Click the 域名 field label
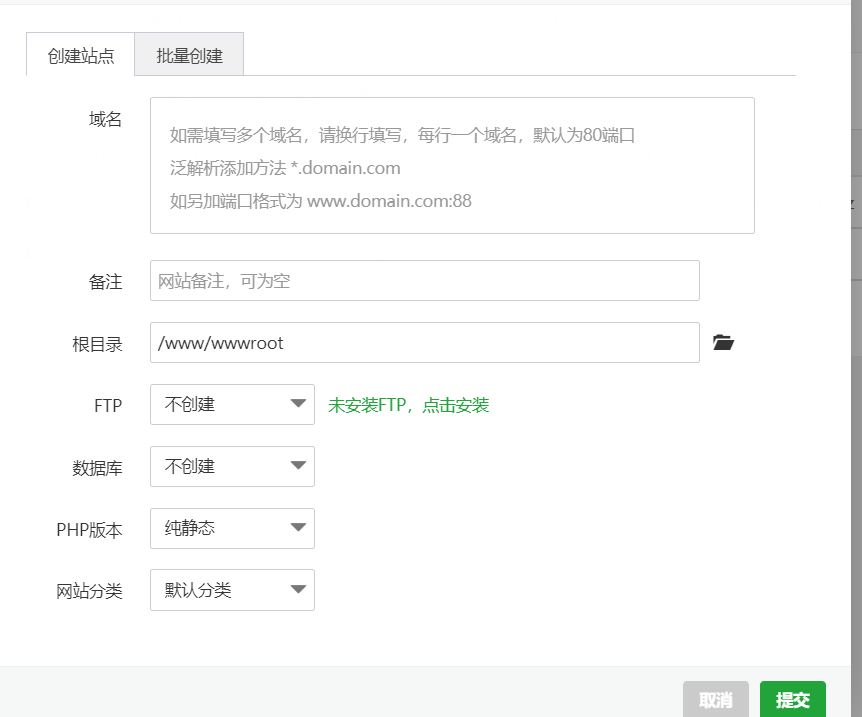 pyautogui.click(x=105, y=120)
